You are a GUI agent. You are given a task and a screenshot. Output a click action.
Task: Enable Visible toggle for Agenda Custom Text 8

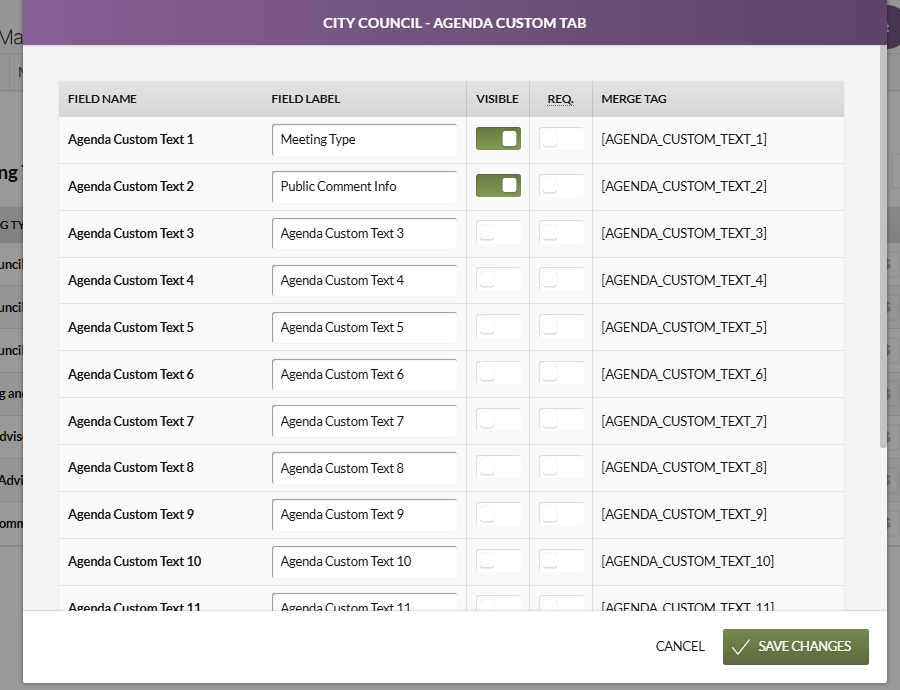[x=498, y=468]
